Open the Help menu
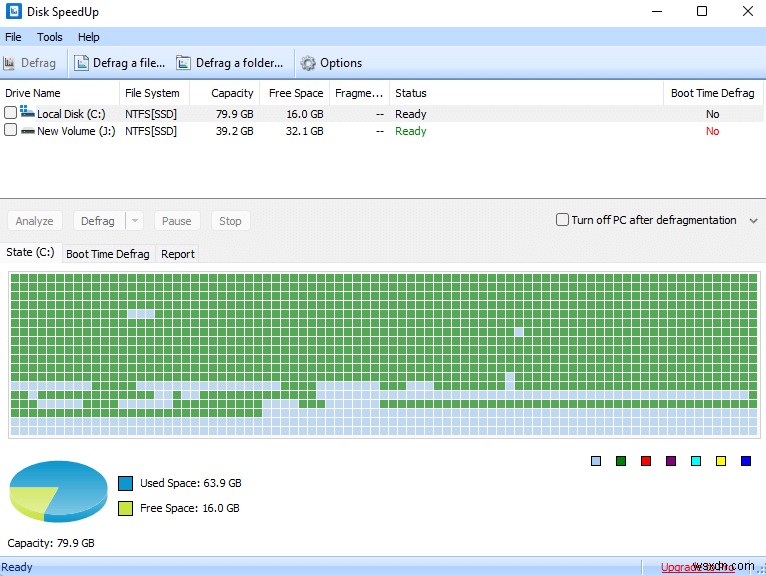This screenshot has height=576, width=766. (88, 37)
